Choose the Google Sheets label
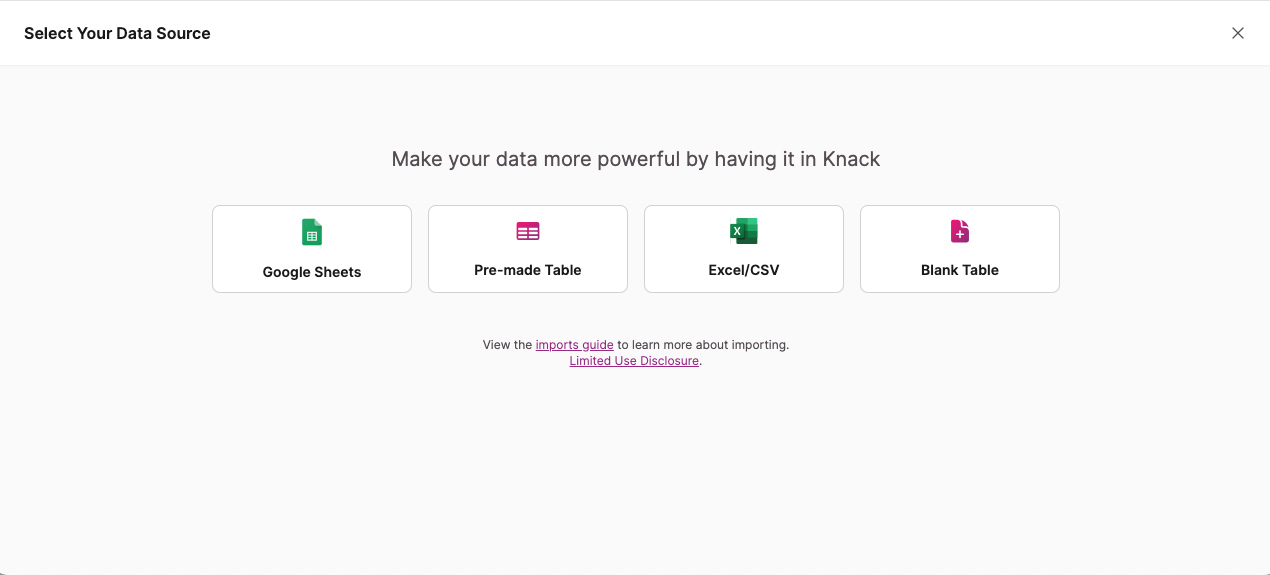This screenshot has width=1270, height=575. (312, 272)
